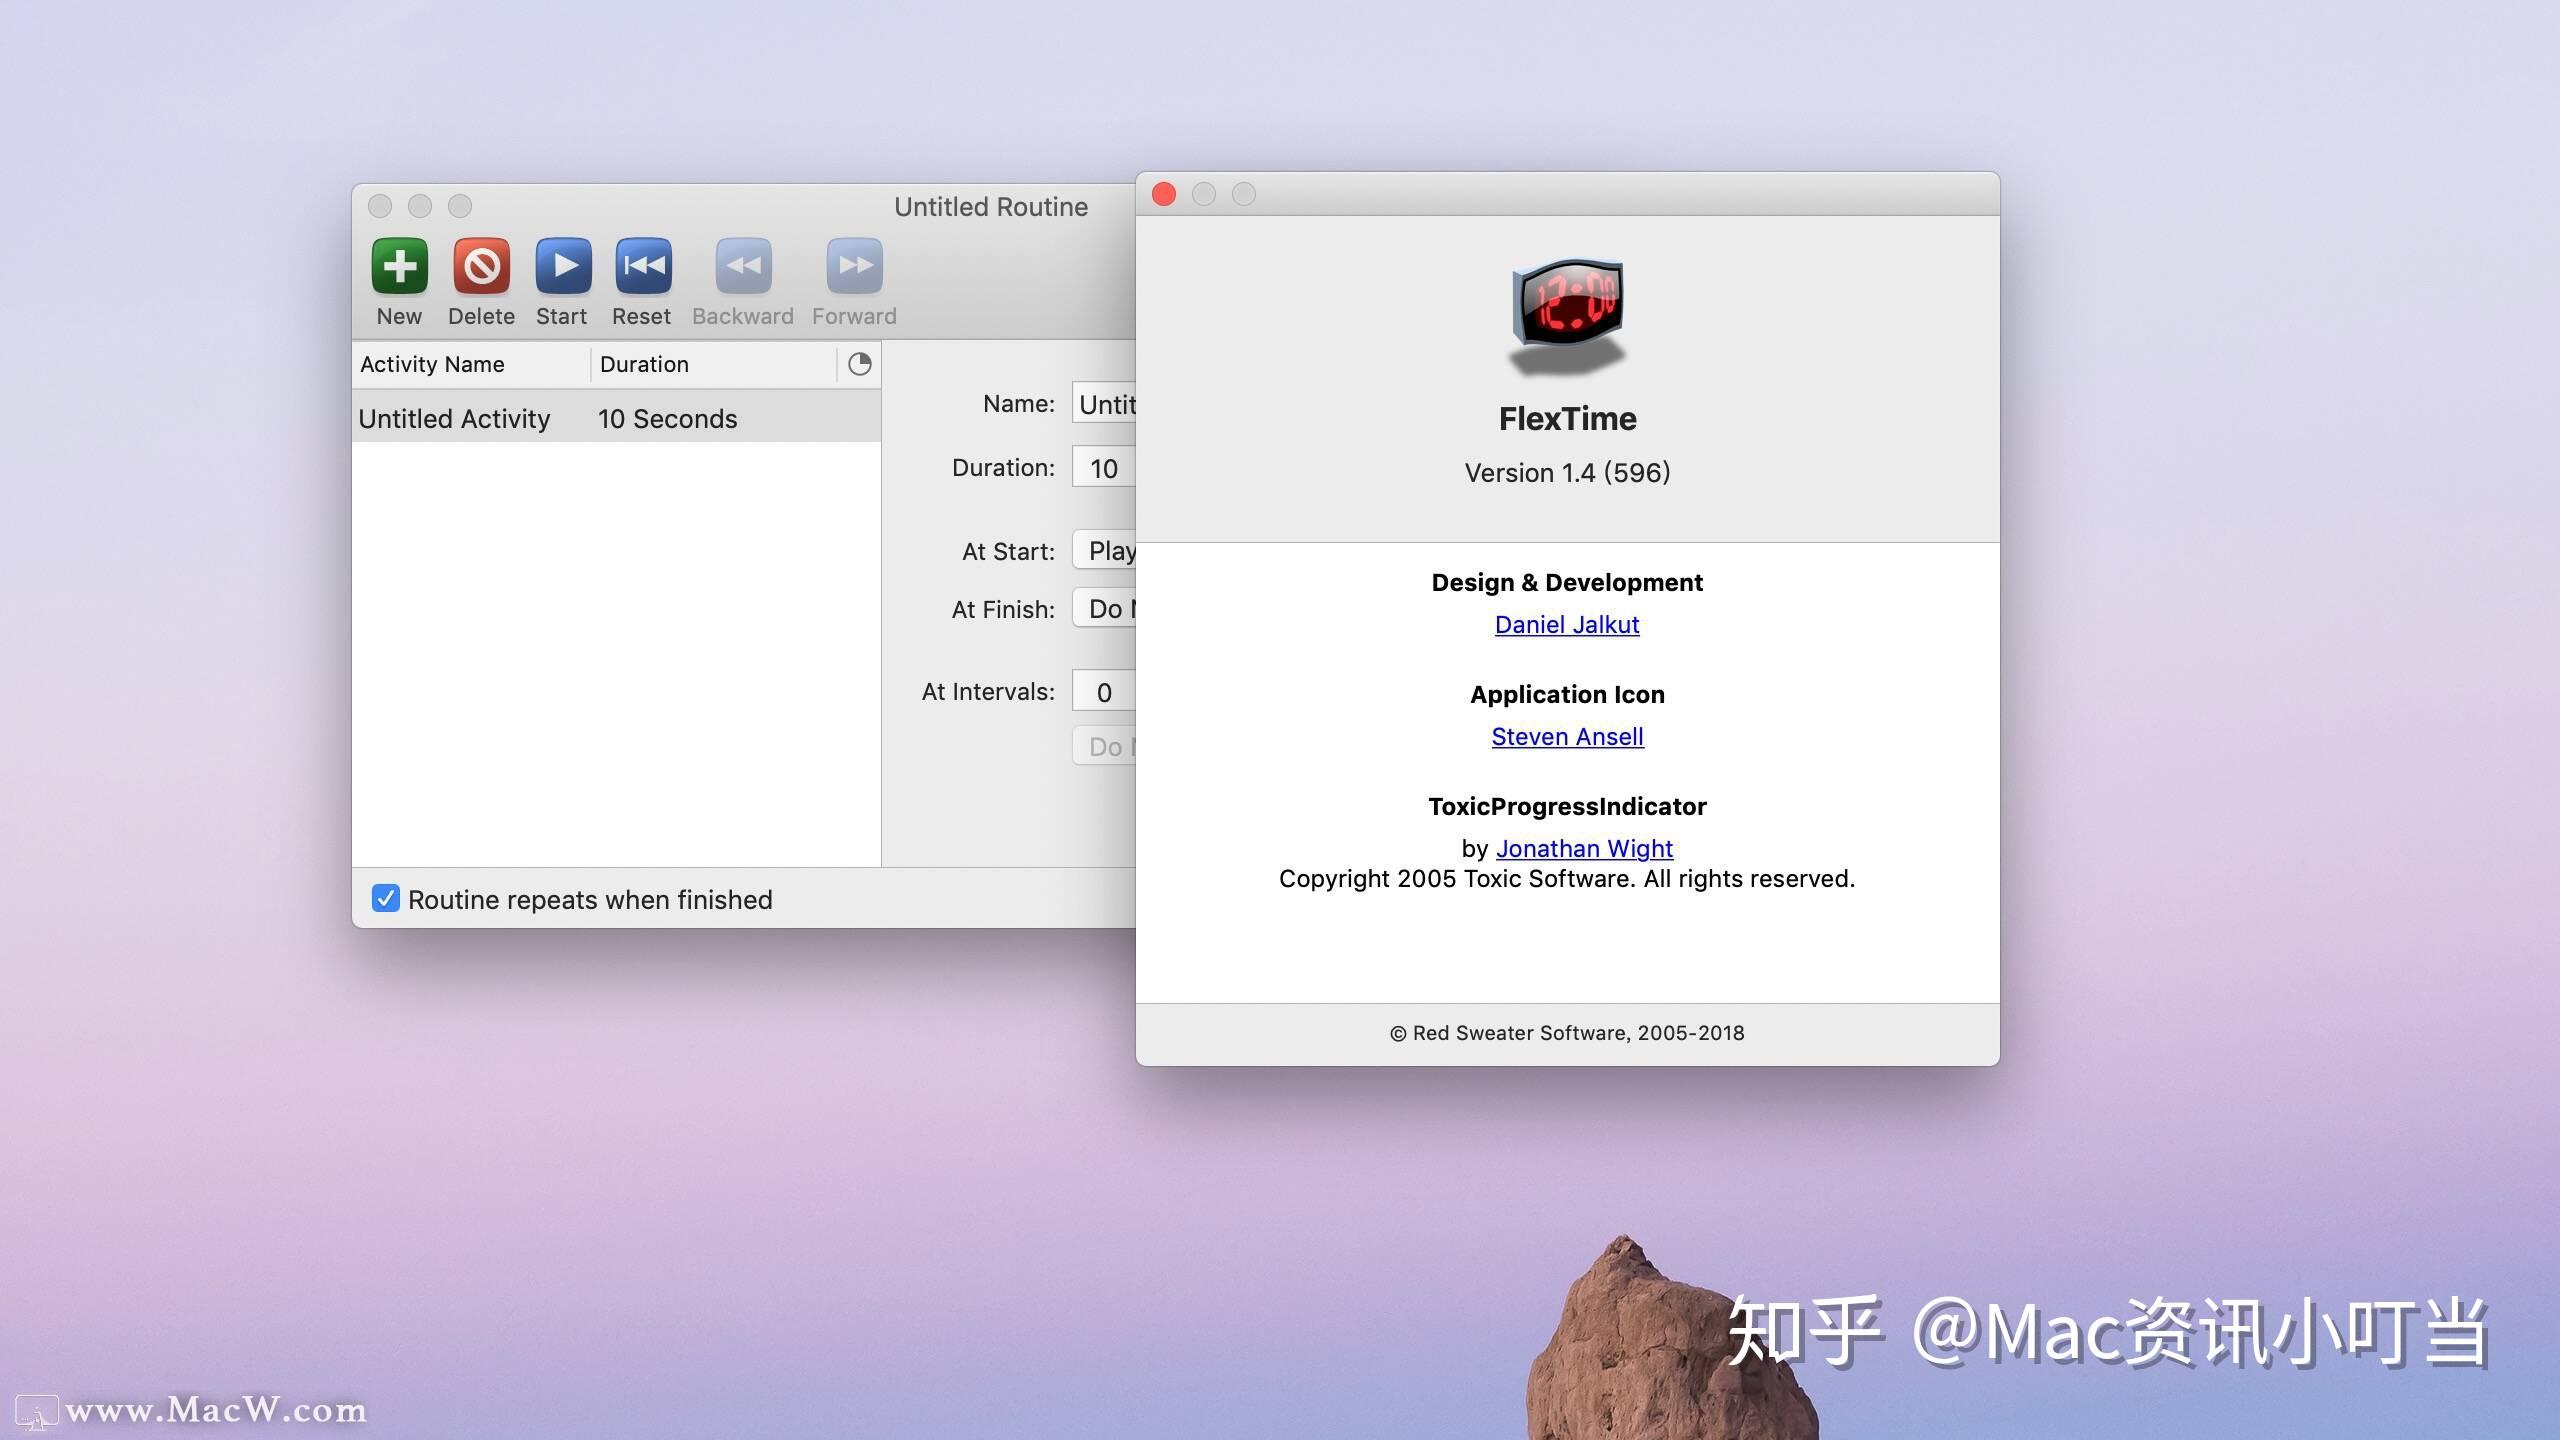Click the Backward skip icon
2560x1440 pixels.
742,265
